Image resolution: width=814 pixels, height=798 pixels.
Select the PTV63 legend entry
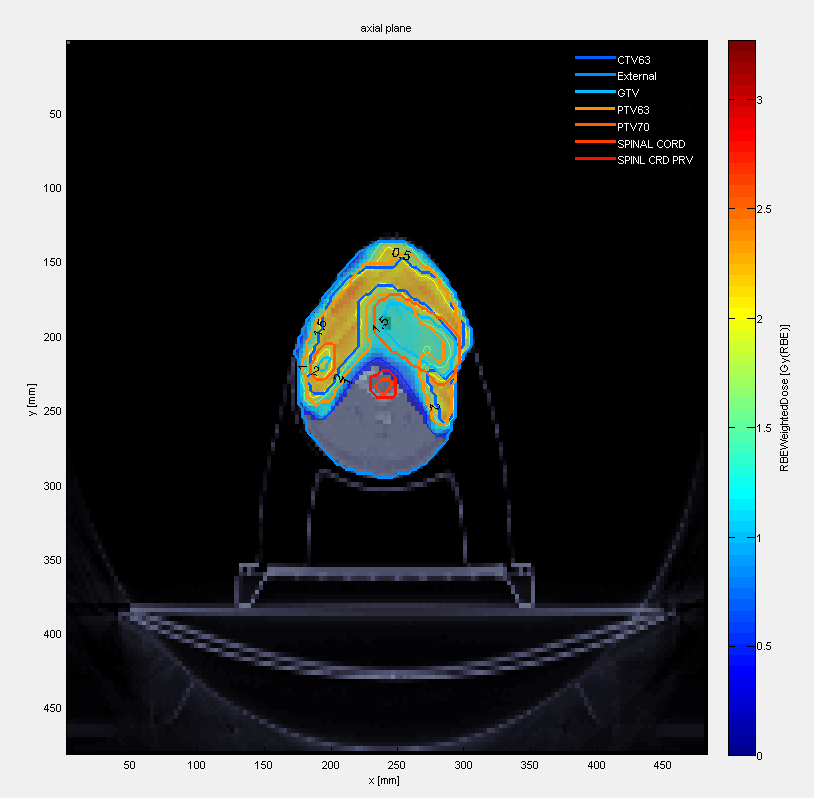point(634,110)
